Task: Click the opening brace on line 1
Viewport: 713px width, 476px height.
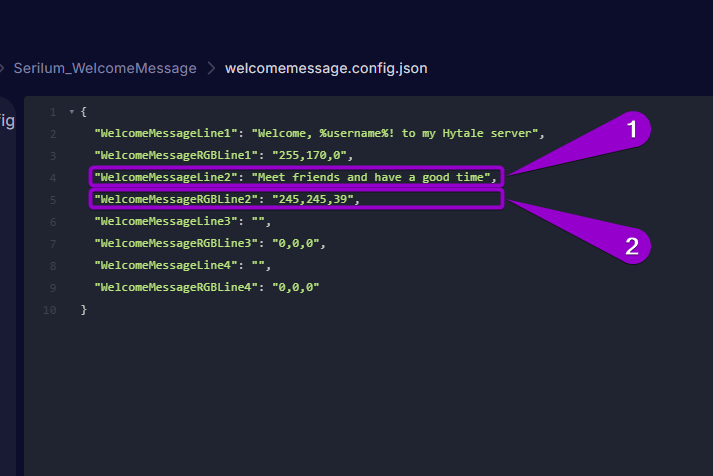Action: coord(84,112)
